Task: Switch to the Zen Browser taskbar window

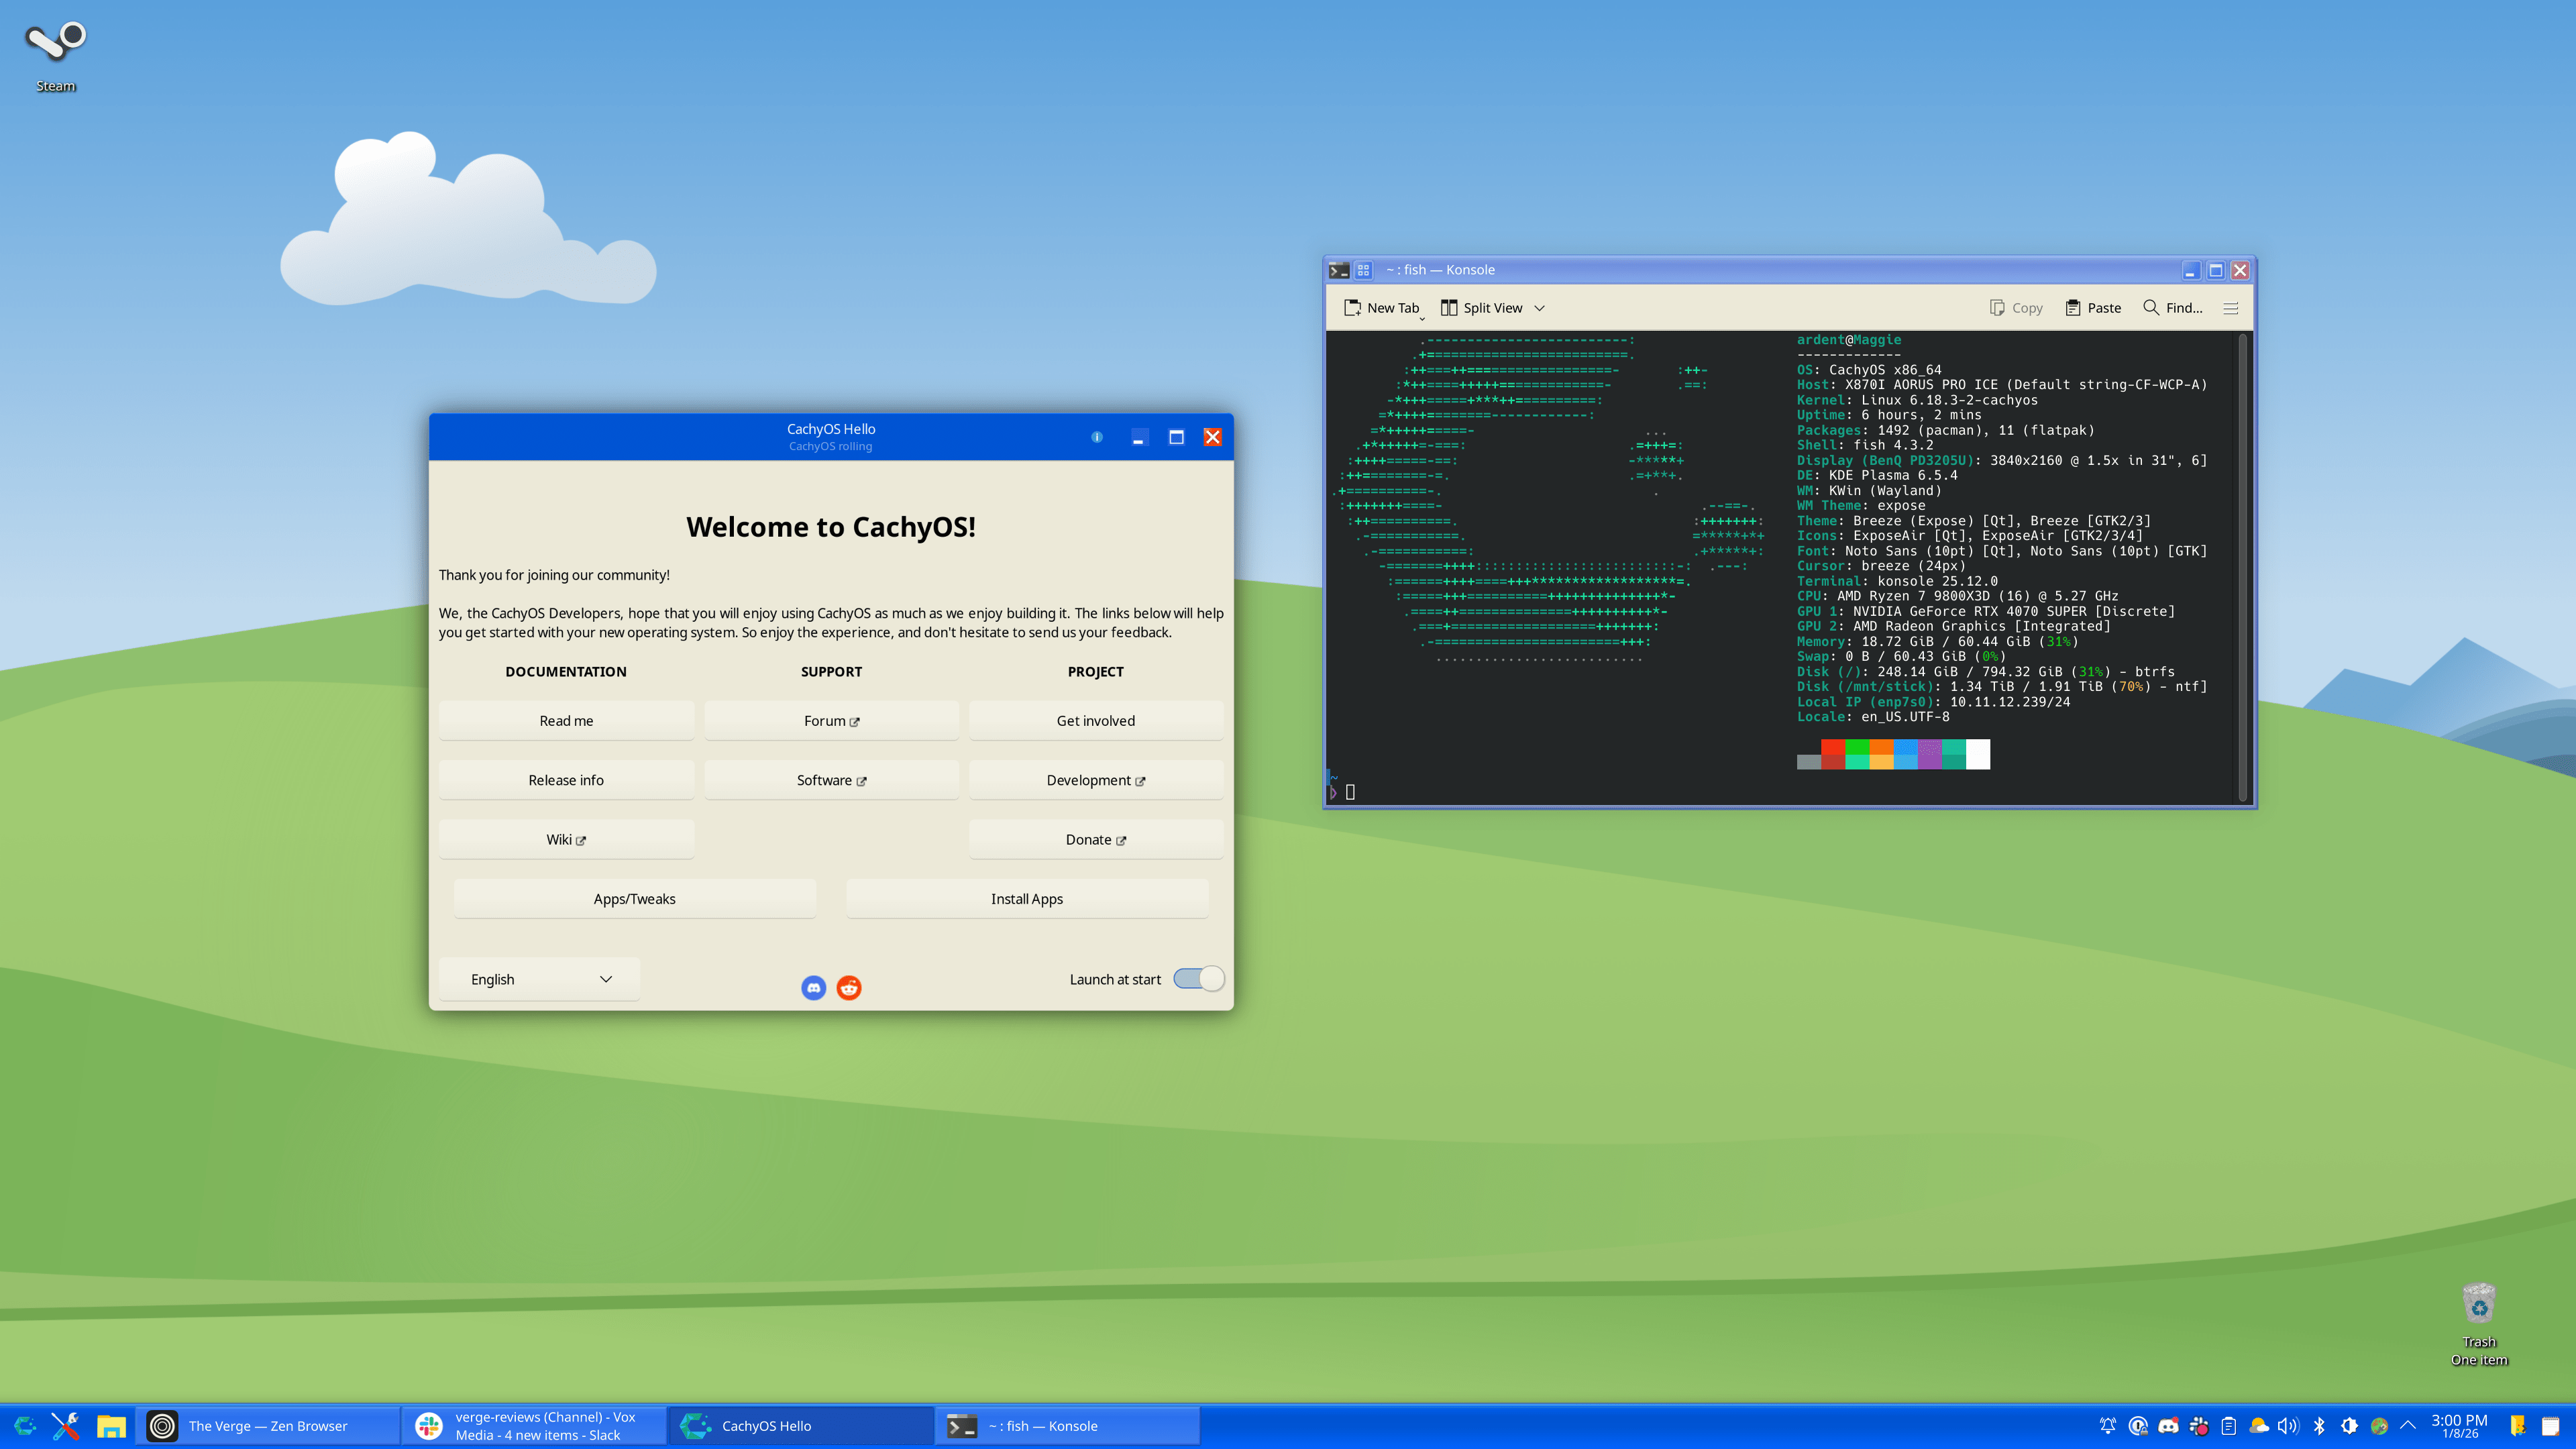Action: [x=270, y=1425]
